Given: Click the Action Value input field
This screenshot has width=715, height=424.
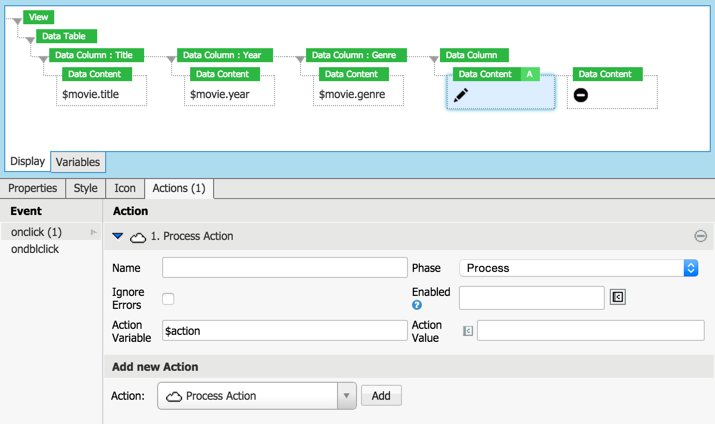Looking at the screenshot, I should [x=591, y=331].
